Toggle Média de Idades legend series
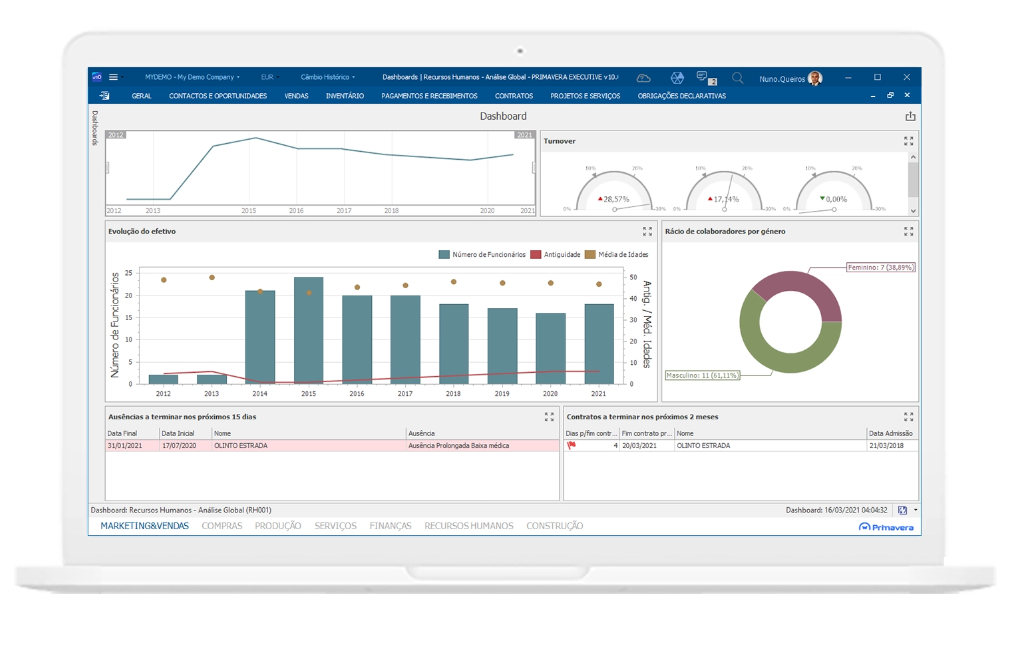Screen dimensions: 1021x653 click(612, 255)
